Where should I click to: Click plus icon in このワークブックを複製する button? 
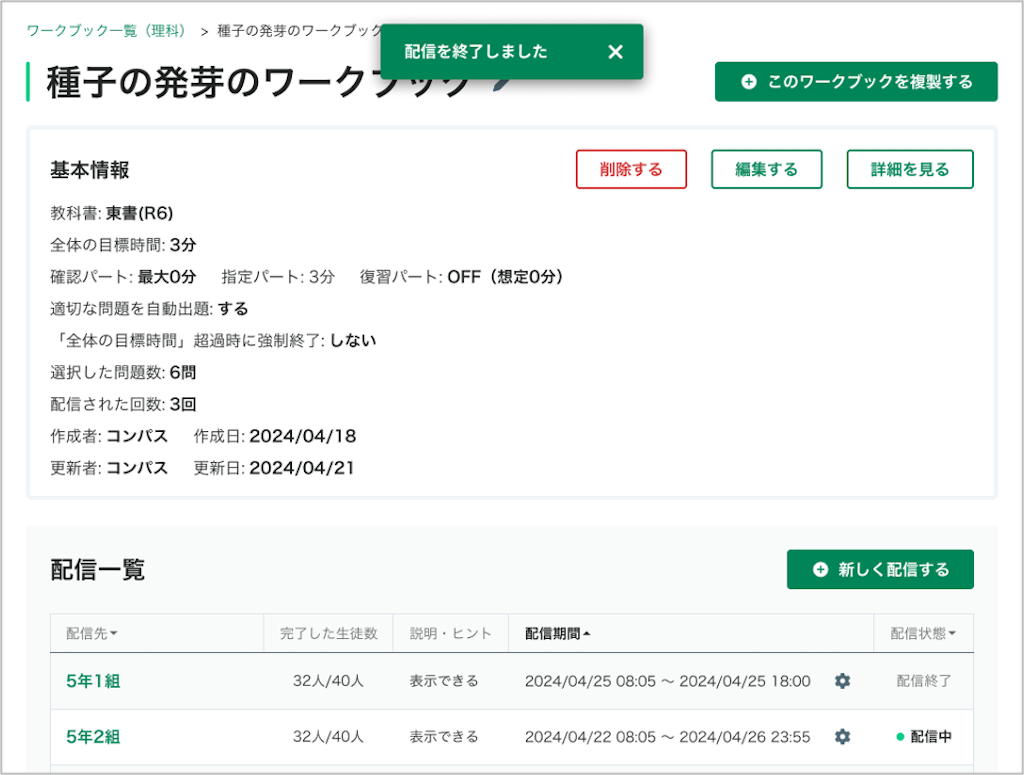tap(749, 82)
